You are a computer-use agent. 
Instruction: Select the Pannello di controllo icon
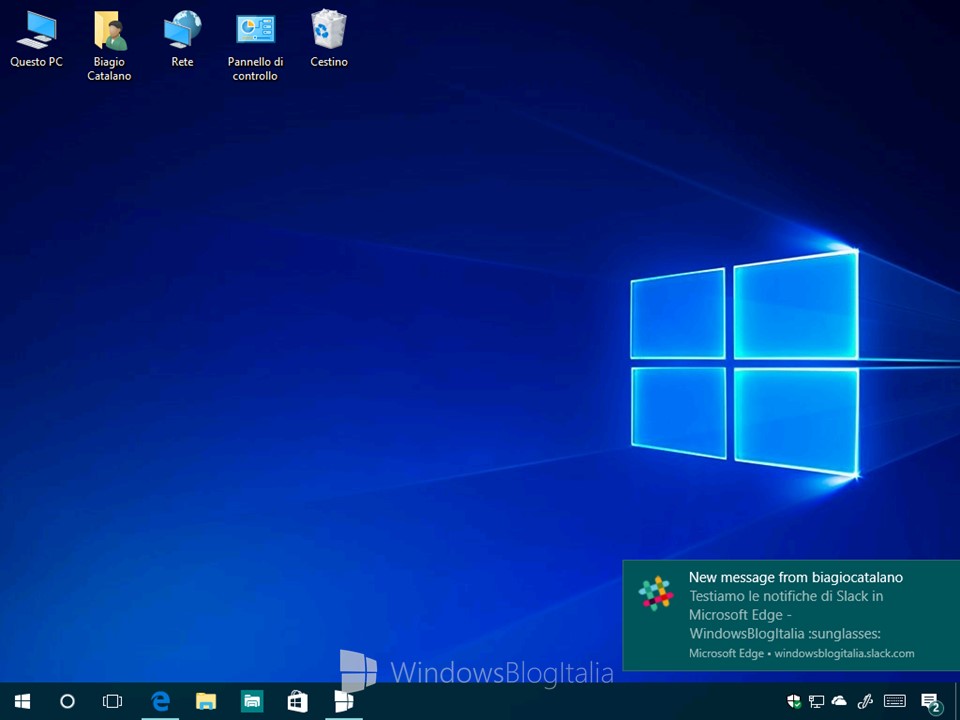click(255, 45)
